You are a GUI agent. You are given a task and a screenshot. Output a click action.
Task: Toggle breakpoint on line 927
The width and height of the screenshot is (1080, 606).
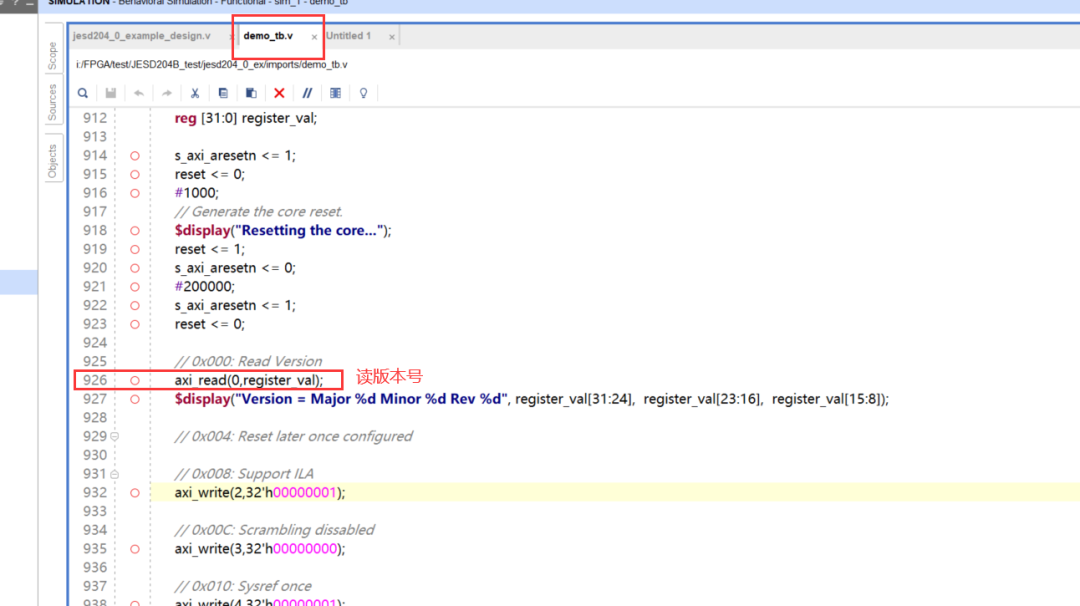(135, 399)
